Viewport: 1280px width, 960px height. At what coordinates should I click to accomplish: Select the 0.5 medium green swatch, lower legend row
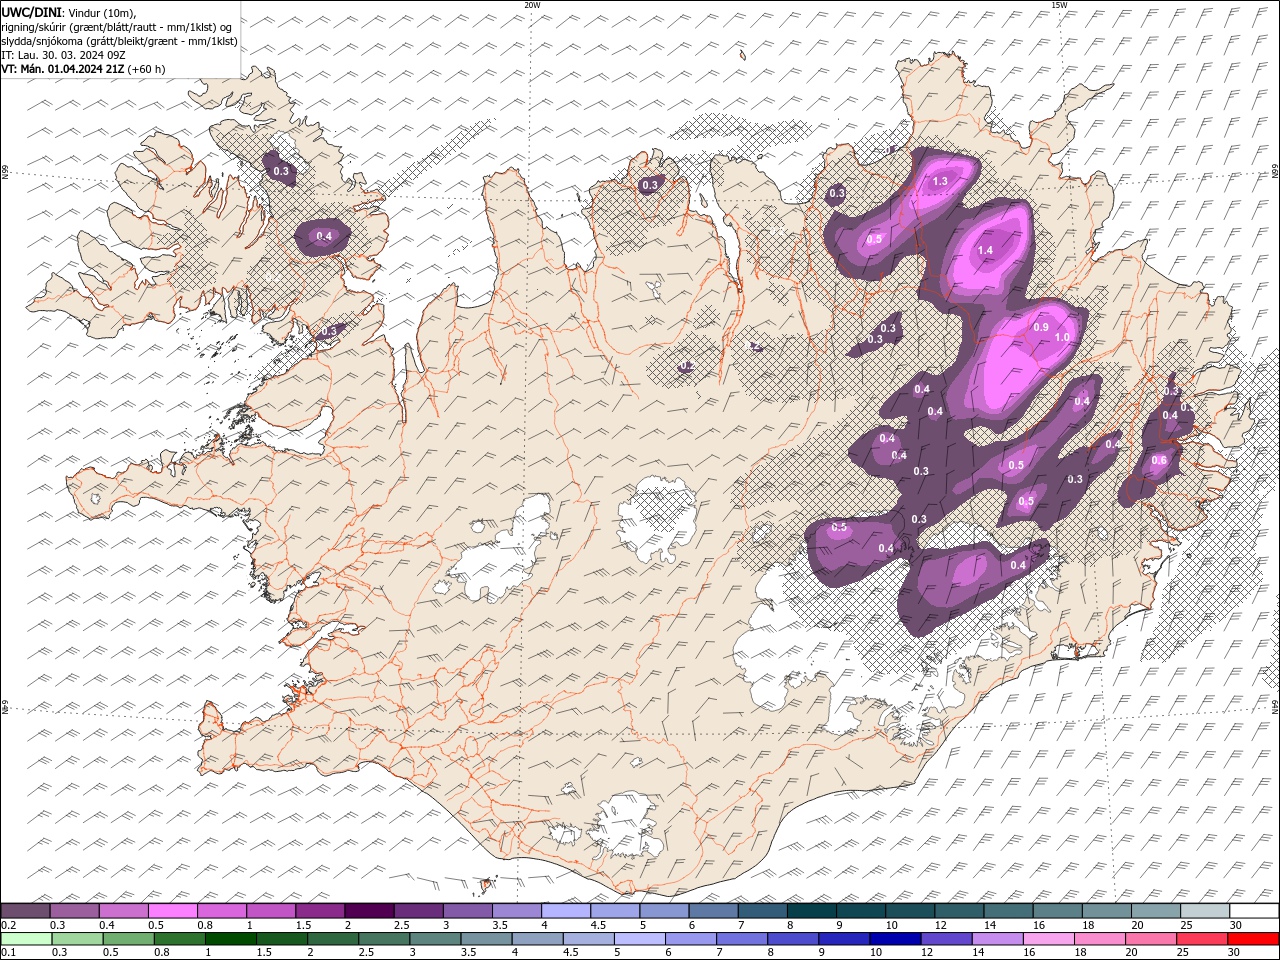coord(129,939)
